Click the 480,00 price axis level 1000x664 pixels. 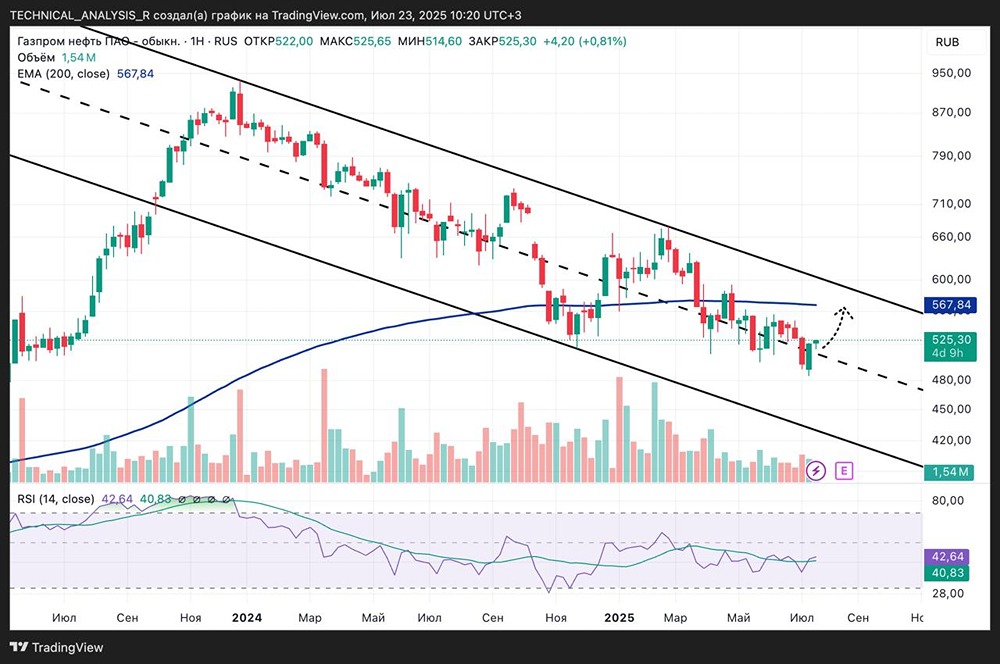click(951, 380)
